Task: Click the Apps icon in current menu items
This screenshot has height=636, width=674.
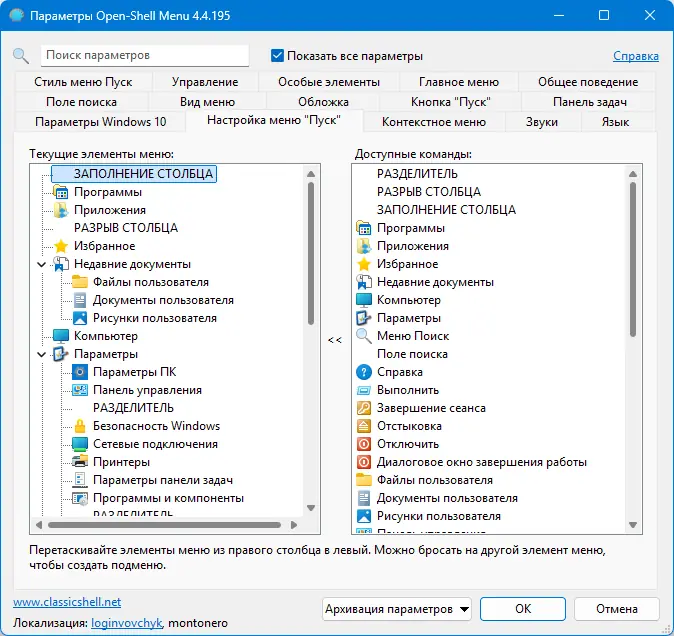Action: [61, 210]
